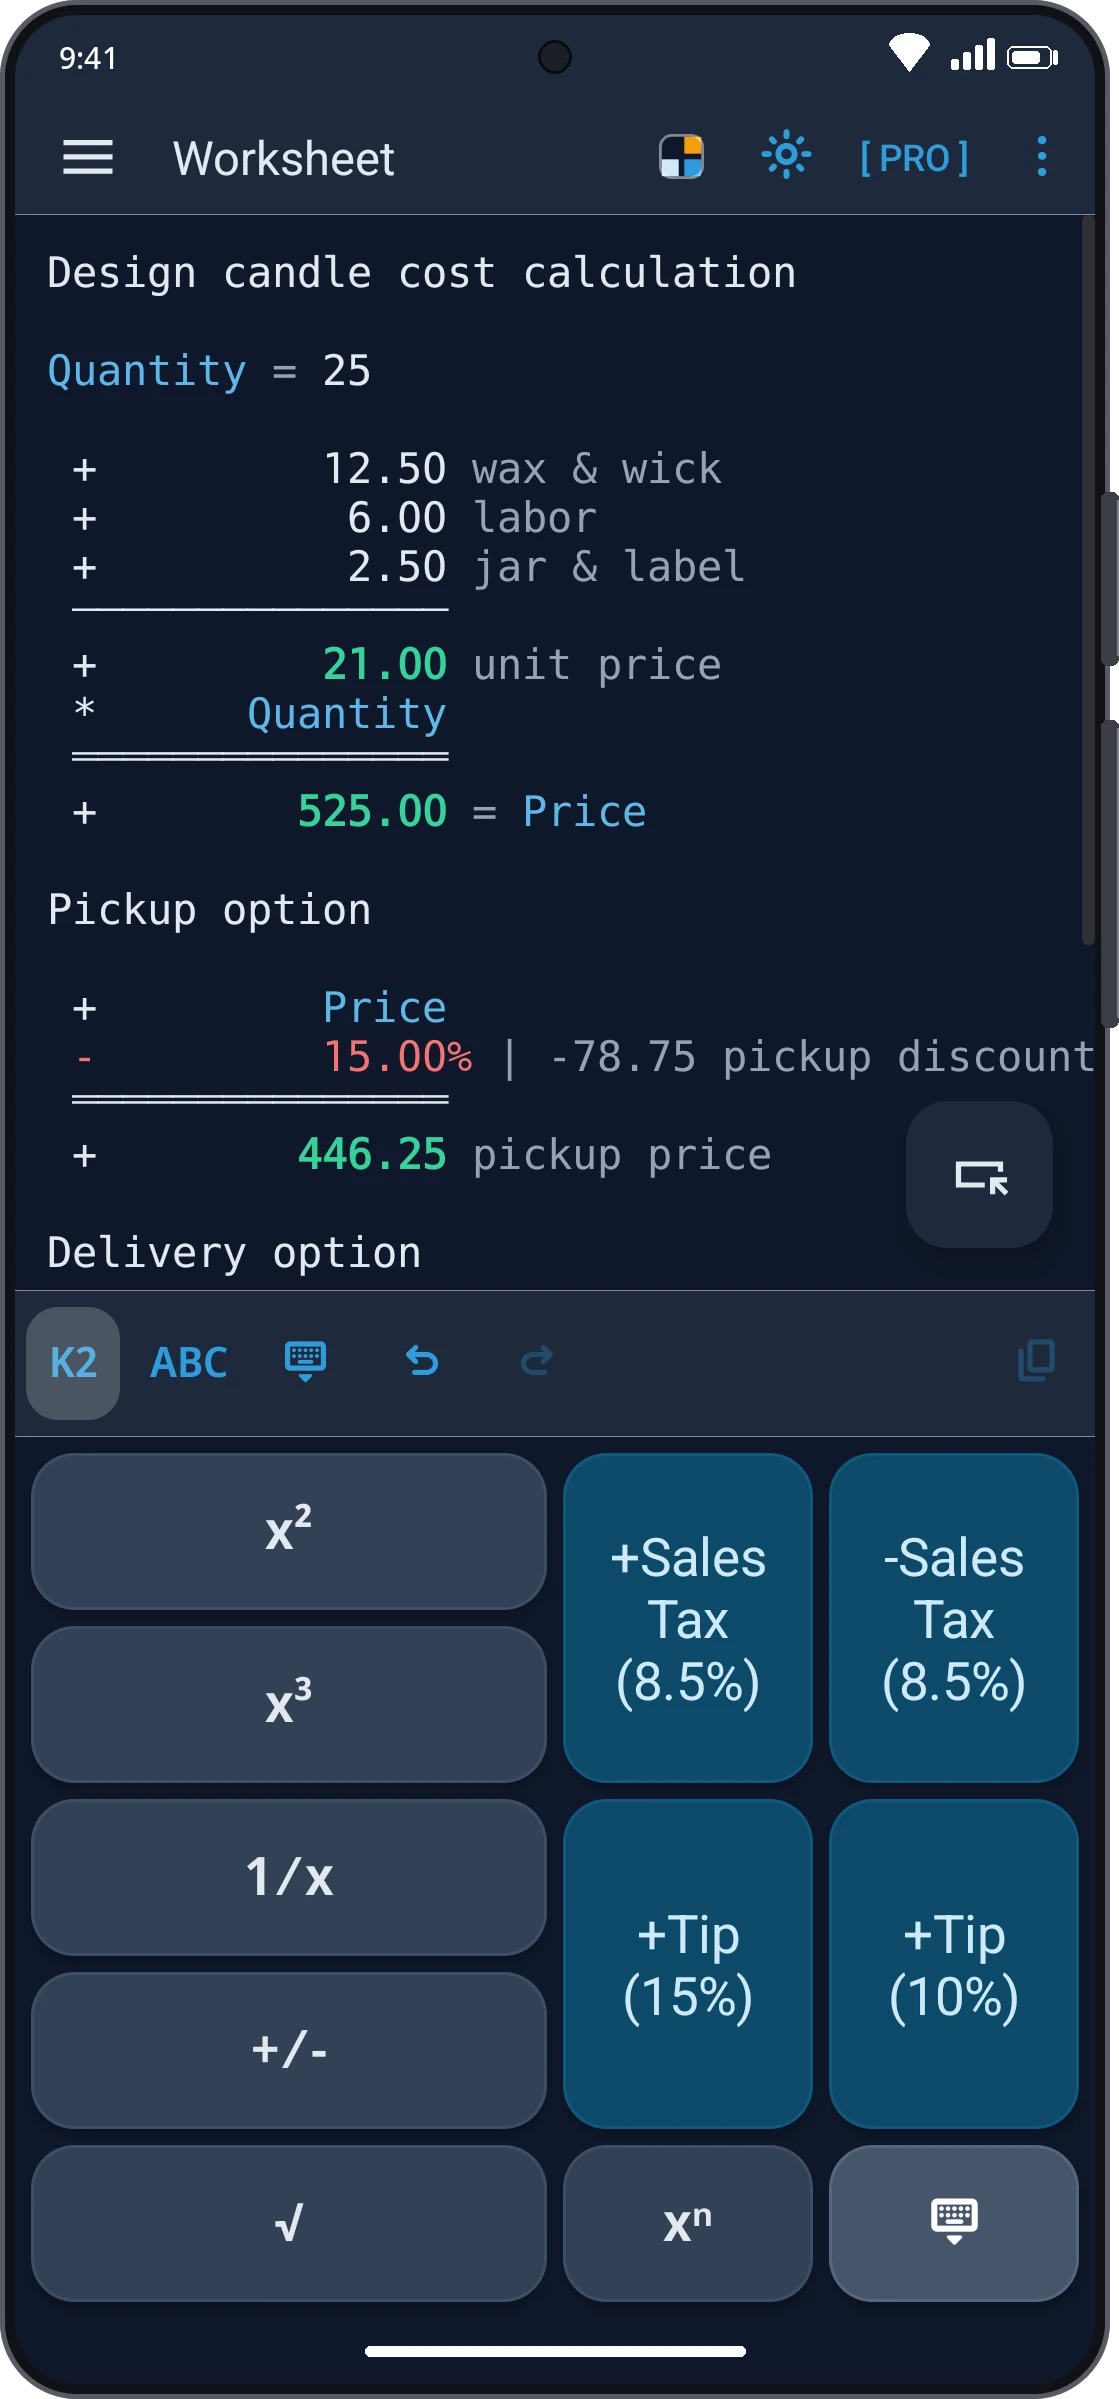The image size is (1119, 2399).
Task: Switch to the ABC keyboard tab
Action: [x=188, y=1363]
